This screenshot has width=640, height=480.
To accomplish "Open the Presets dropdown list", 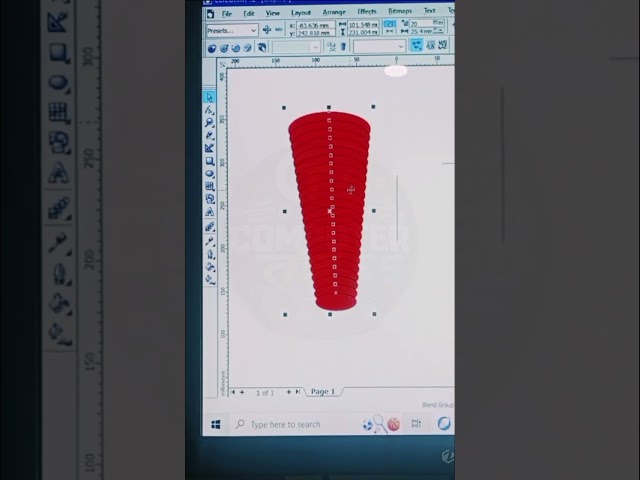I will click(253, 30).
